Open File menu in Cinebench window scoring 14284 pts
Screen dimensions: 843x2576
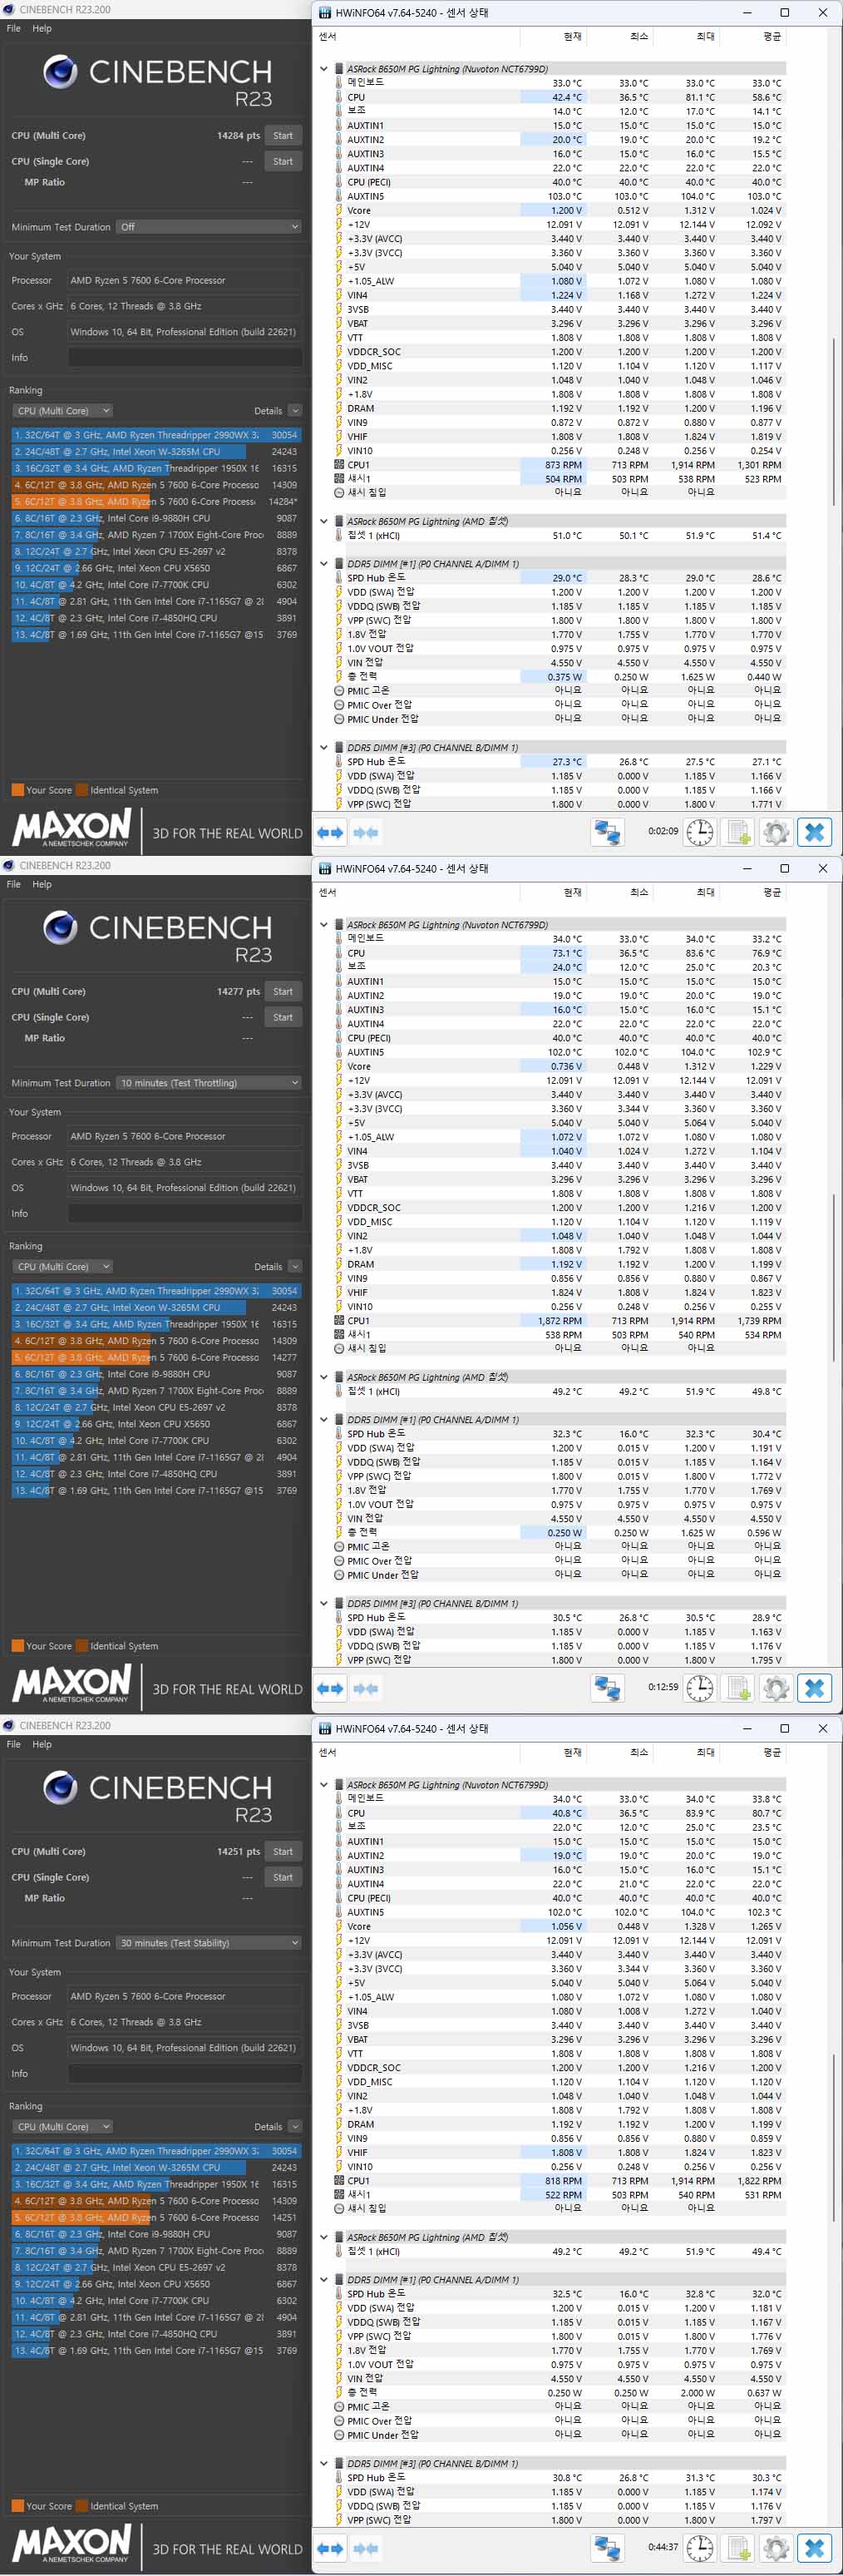[x=14, y=28]
